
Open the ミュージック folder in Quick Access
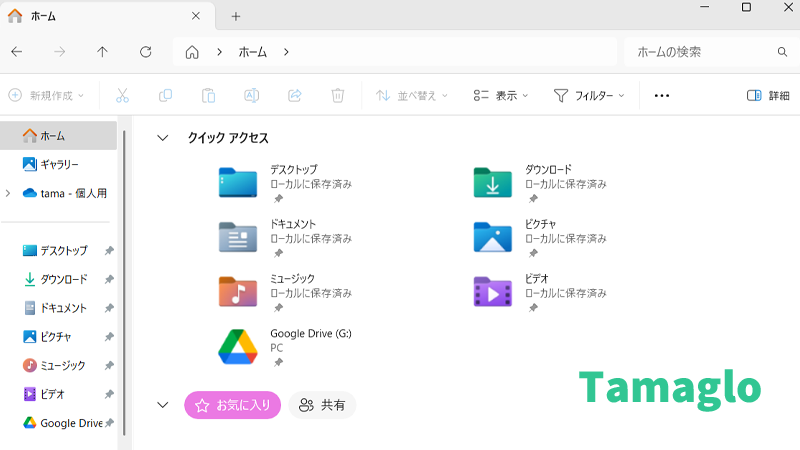pos(238,291)
